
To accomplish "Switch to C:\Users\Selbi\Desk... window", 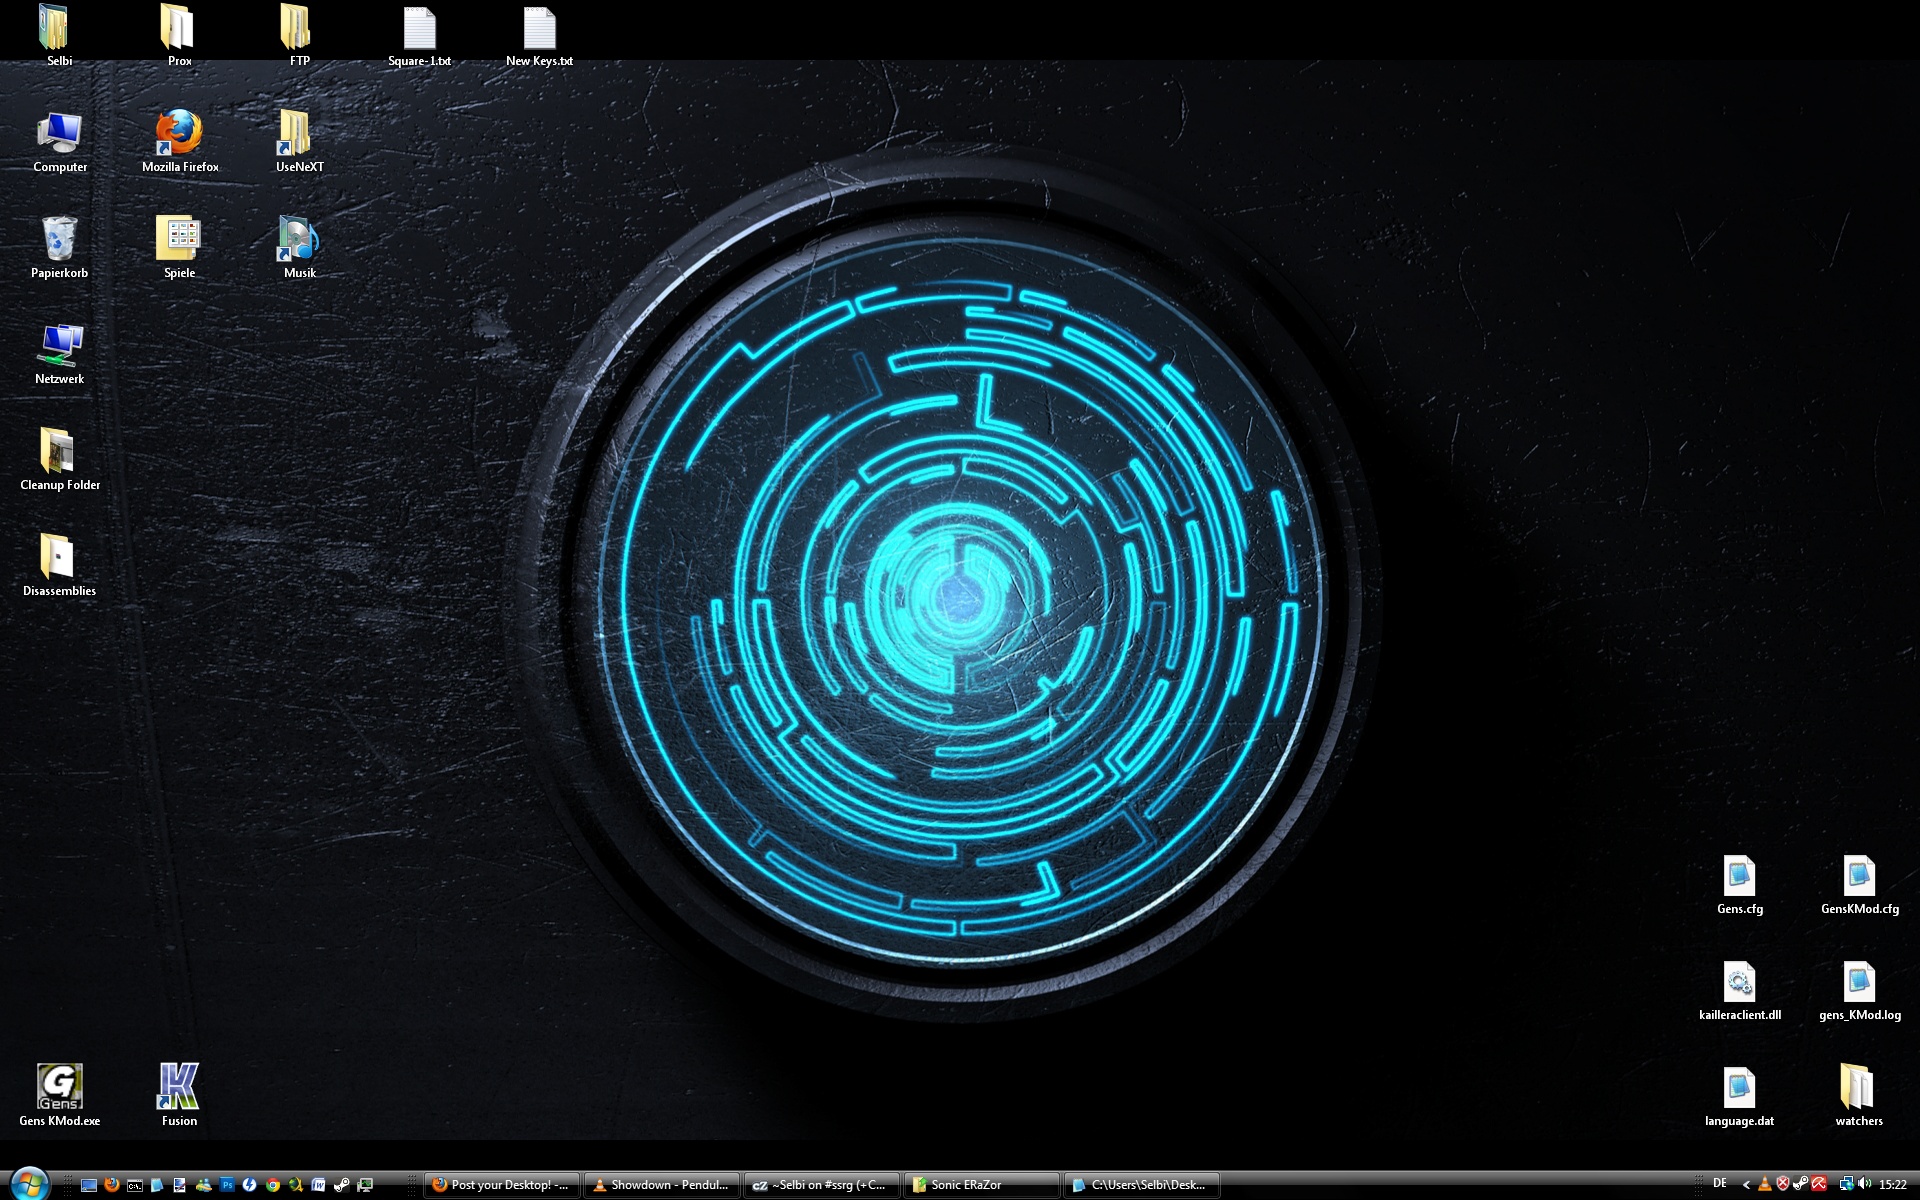I will pyautogui.click(x=1142, y=1185).
